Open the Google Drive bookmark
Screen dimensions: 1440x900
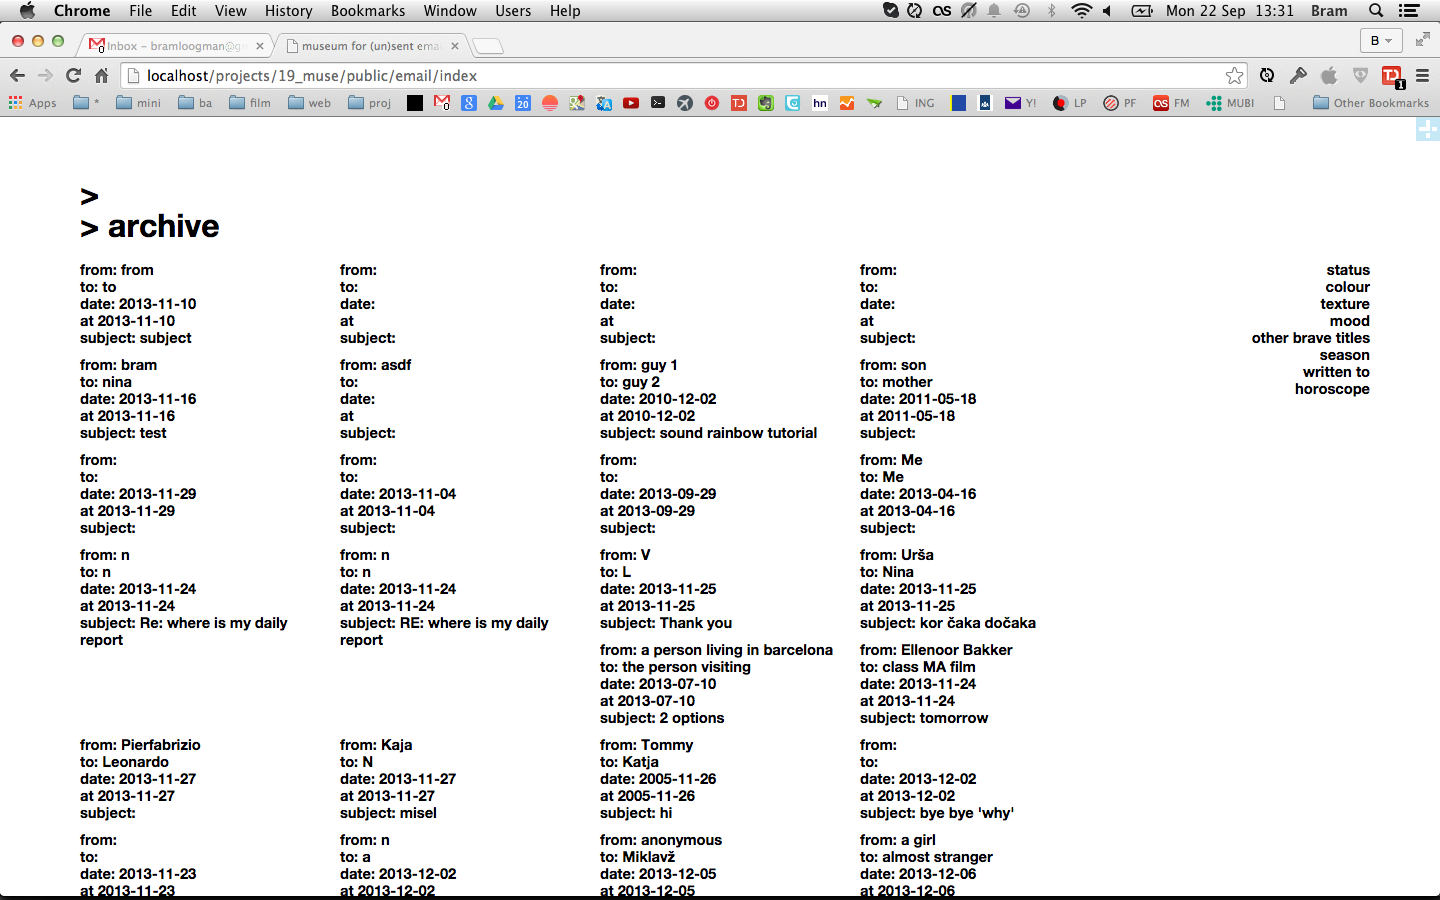[496, 103]
